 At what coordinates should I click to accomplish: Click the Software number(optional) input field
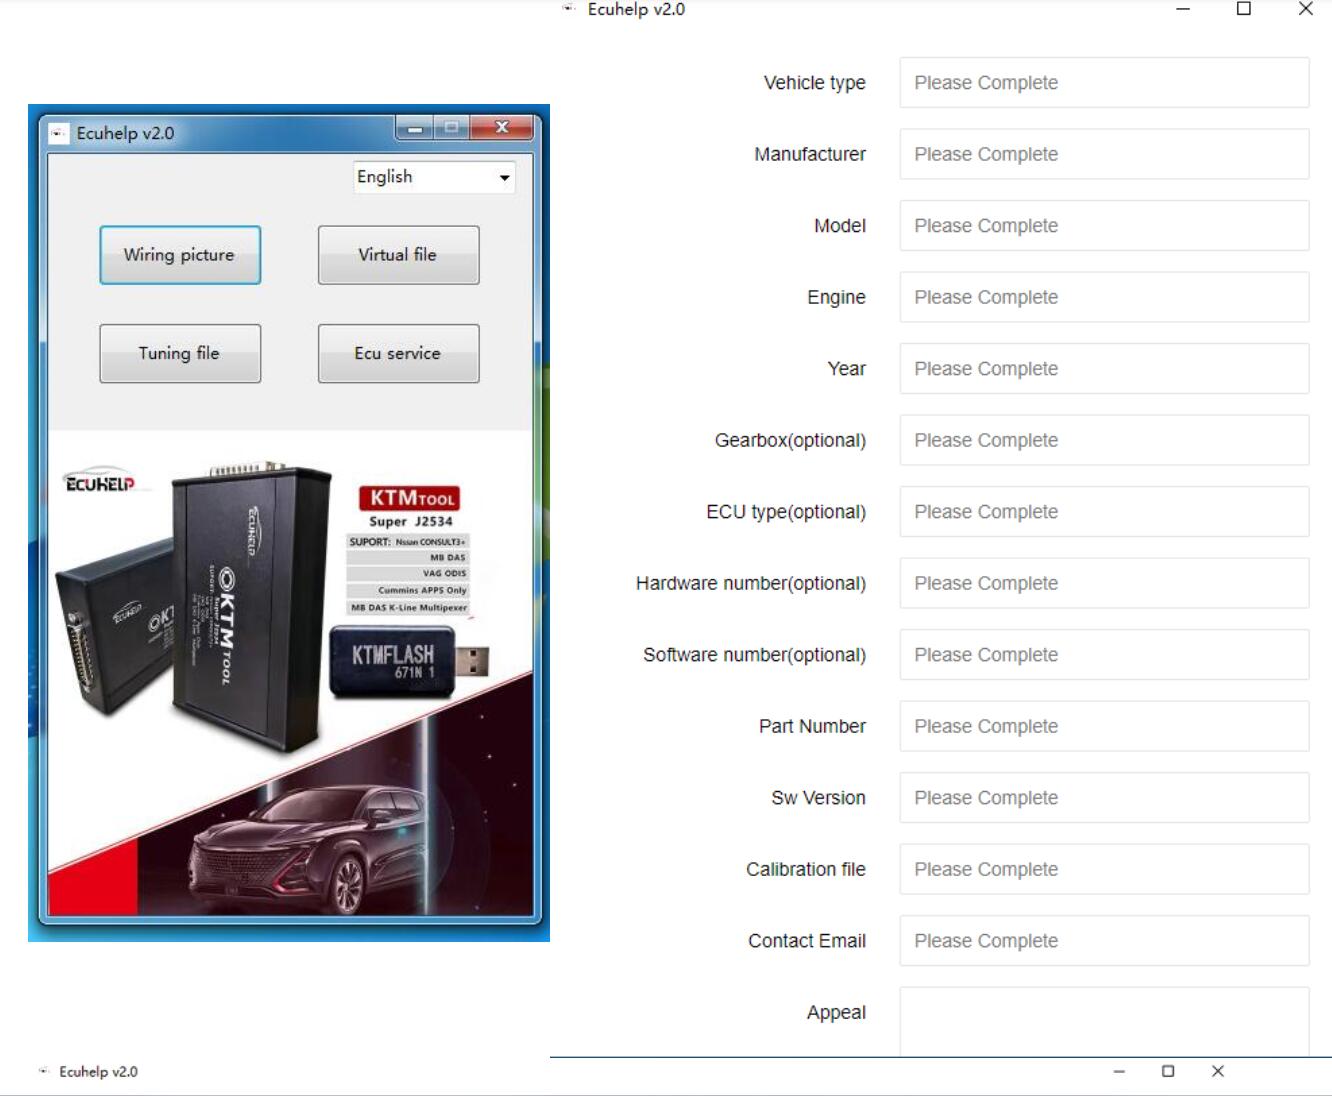(1103, 655)
